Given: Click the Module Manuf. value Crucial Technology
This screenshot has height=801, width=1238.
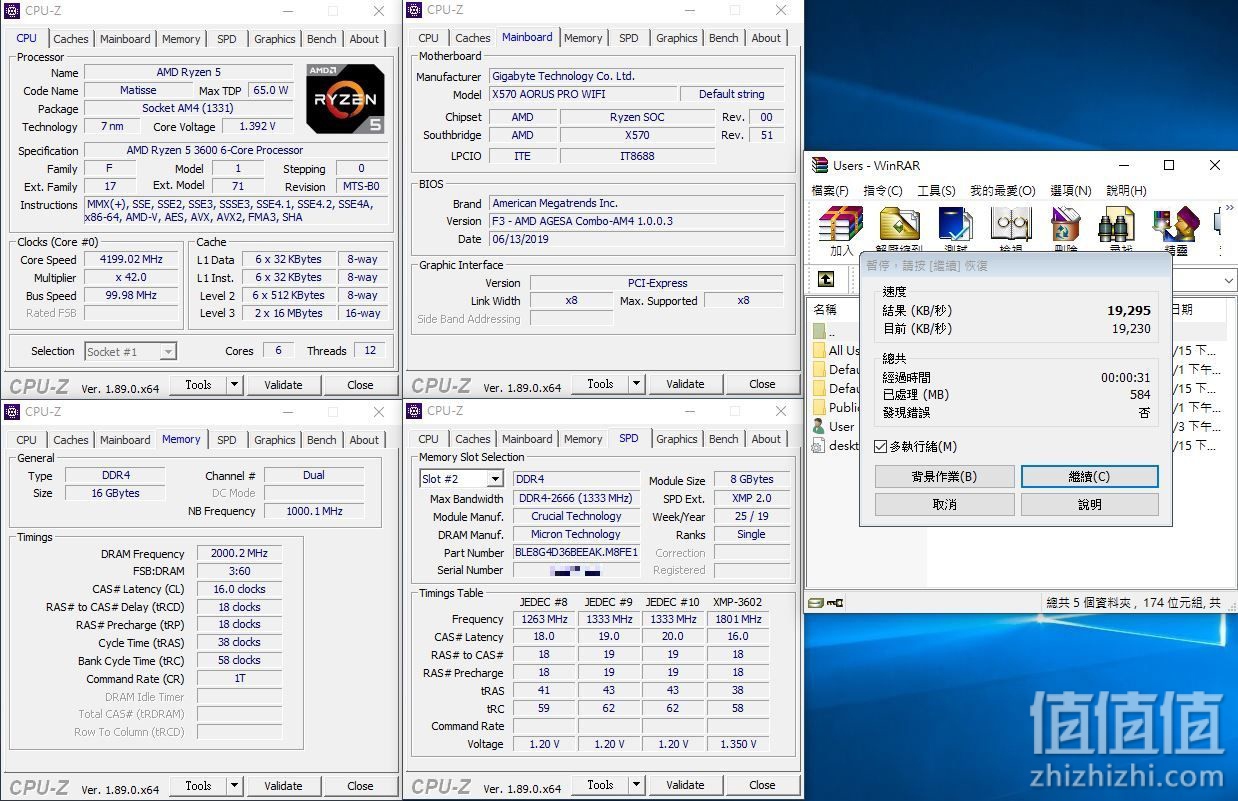Looking at the screenshot, I should (576, 516).
